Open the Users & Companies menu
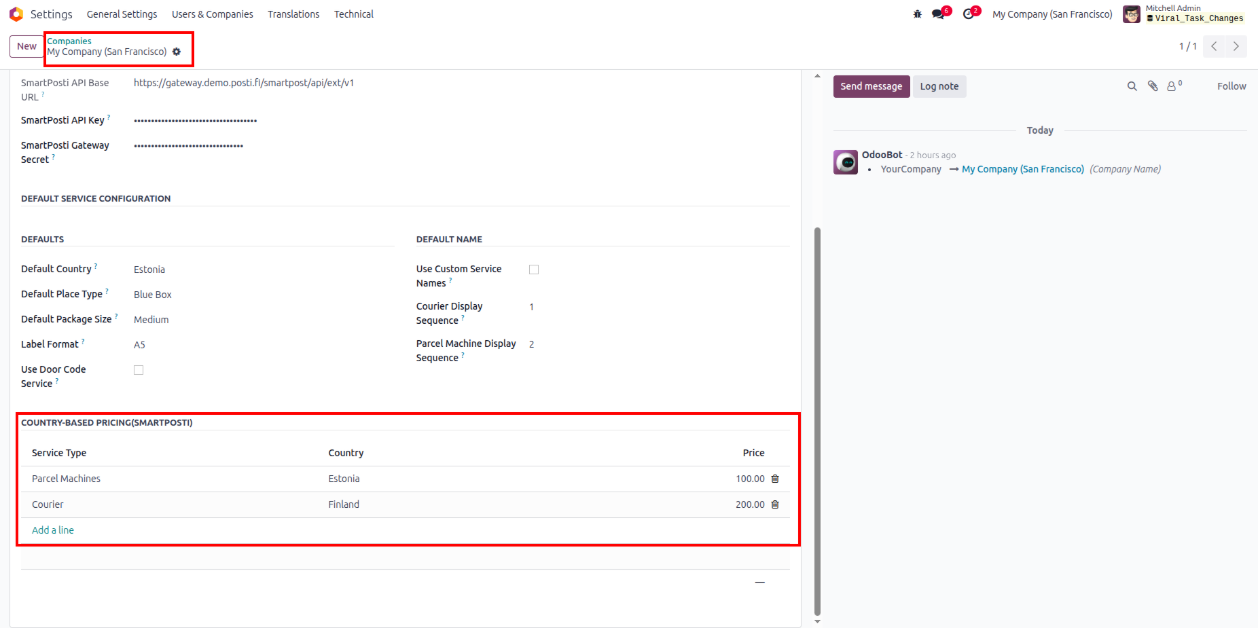Screen dimensions: 1258x628 pyautogui.click(x=212, y=14)
